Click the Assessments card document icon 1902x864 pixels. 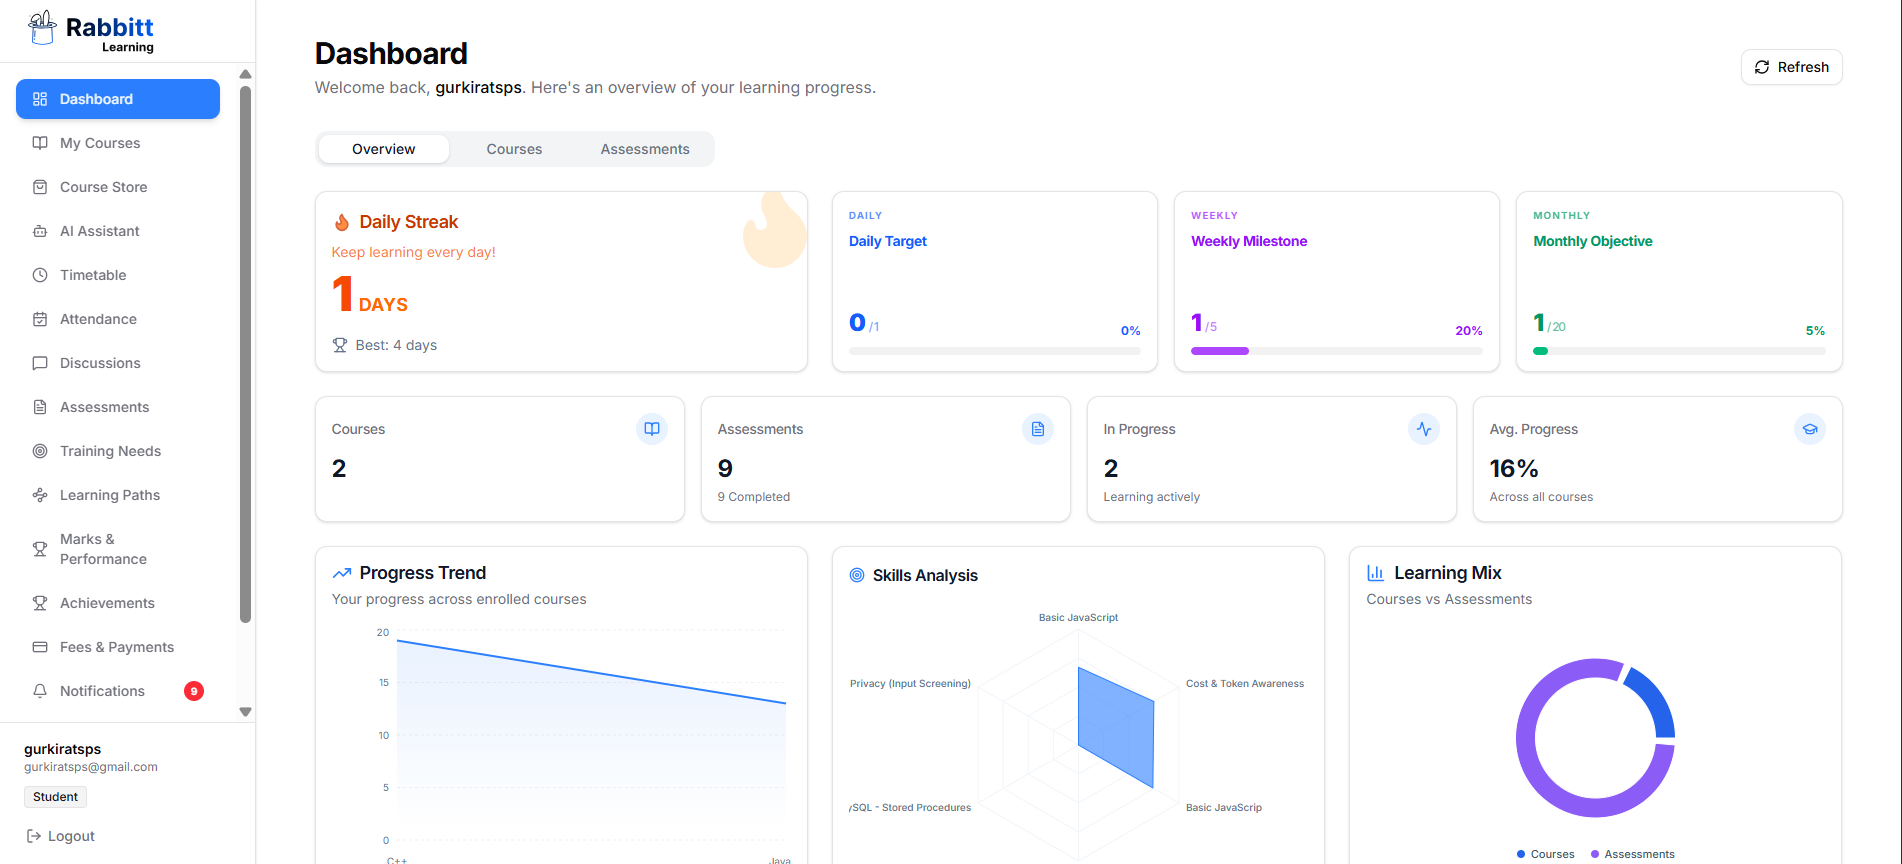coord(1037,429)
